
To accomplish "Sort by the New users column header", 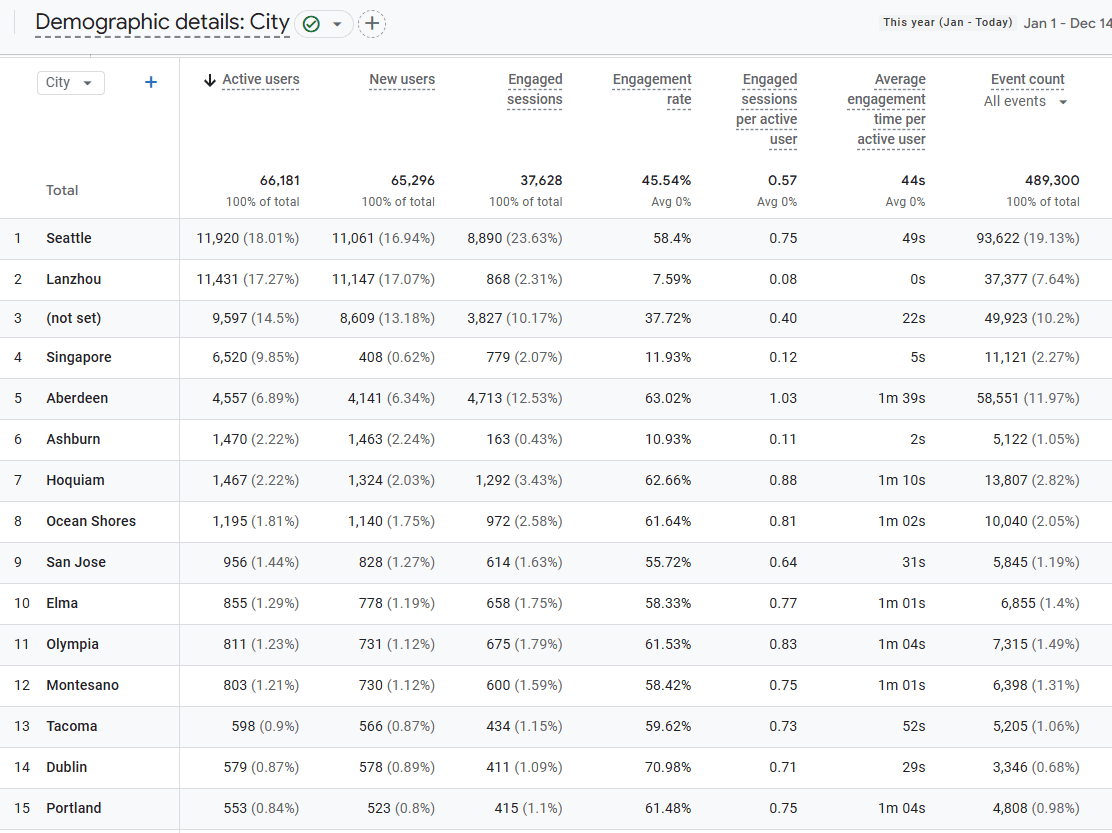I will 402,80.
